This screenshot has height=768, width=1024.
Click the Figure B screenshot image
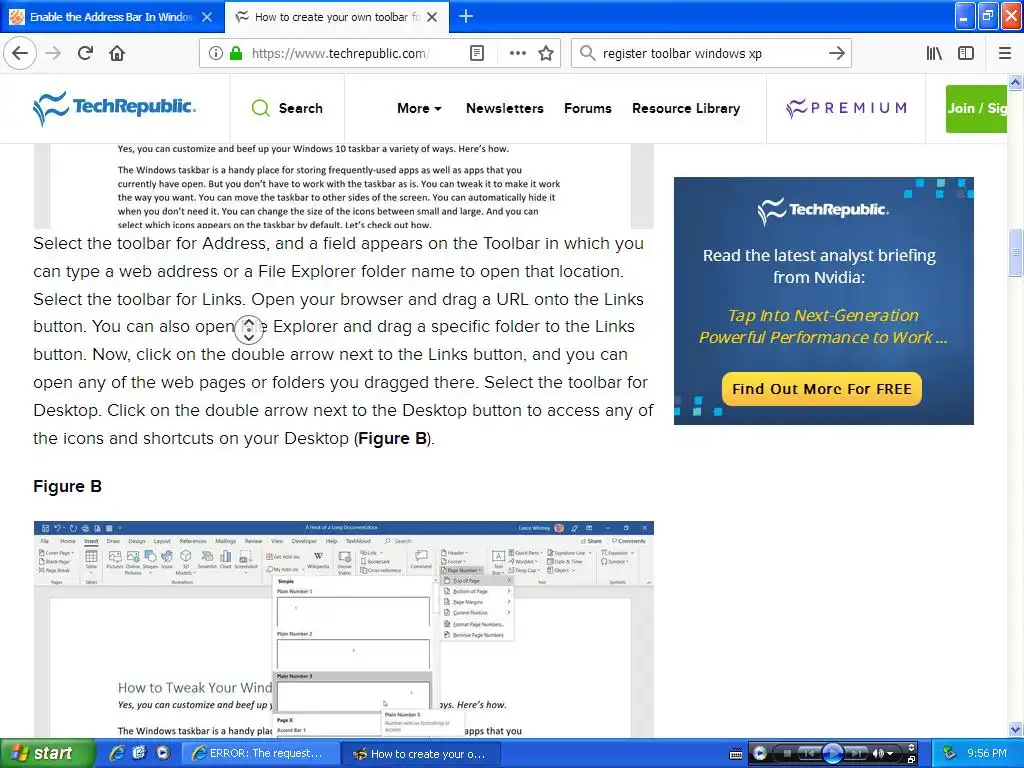coord(344,630)
